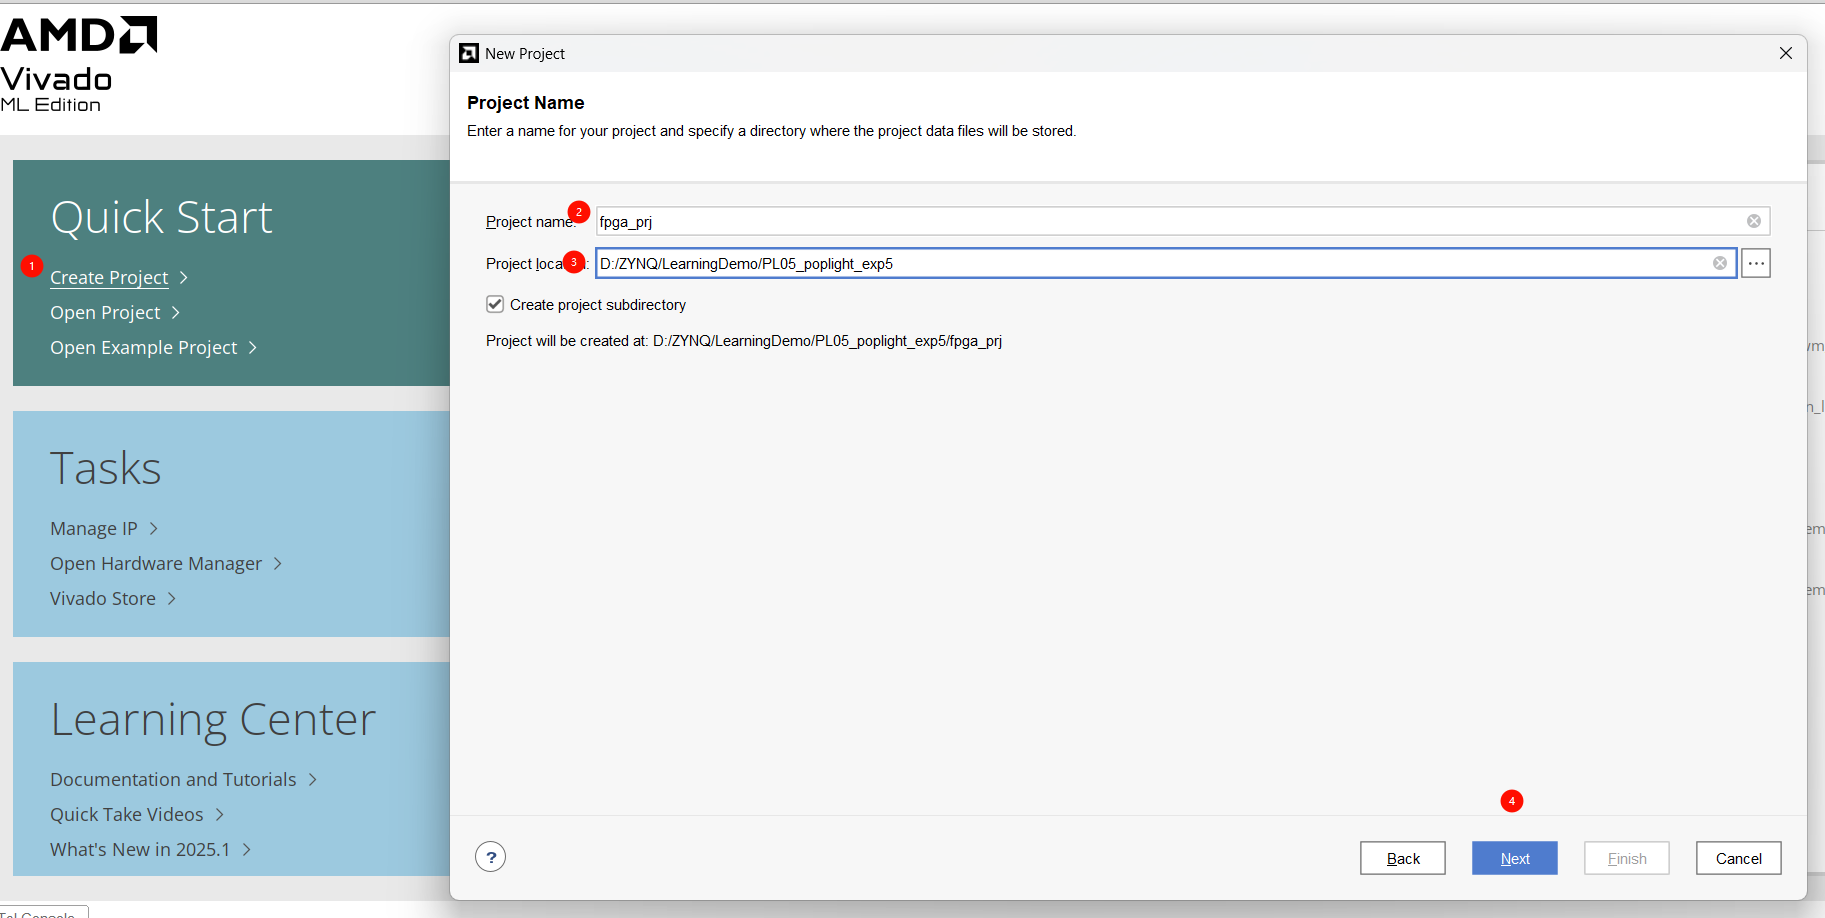Open the Create Project link
Viewport: 1825px width, 918px height.
pyautogui.click(x=109, y=277)
